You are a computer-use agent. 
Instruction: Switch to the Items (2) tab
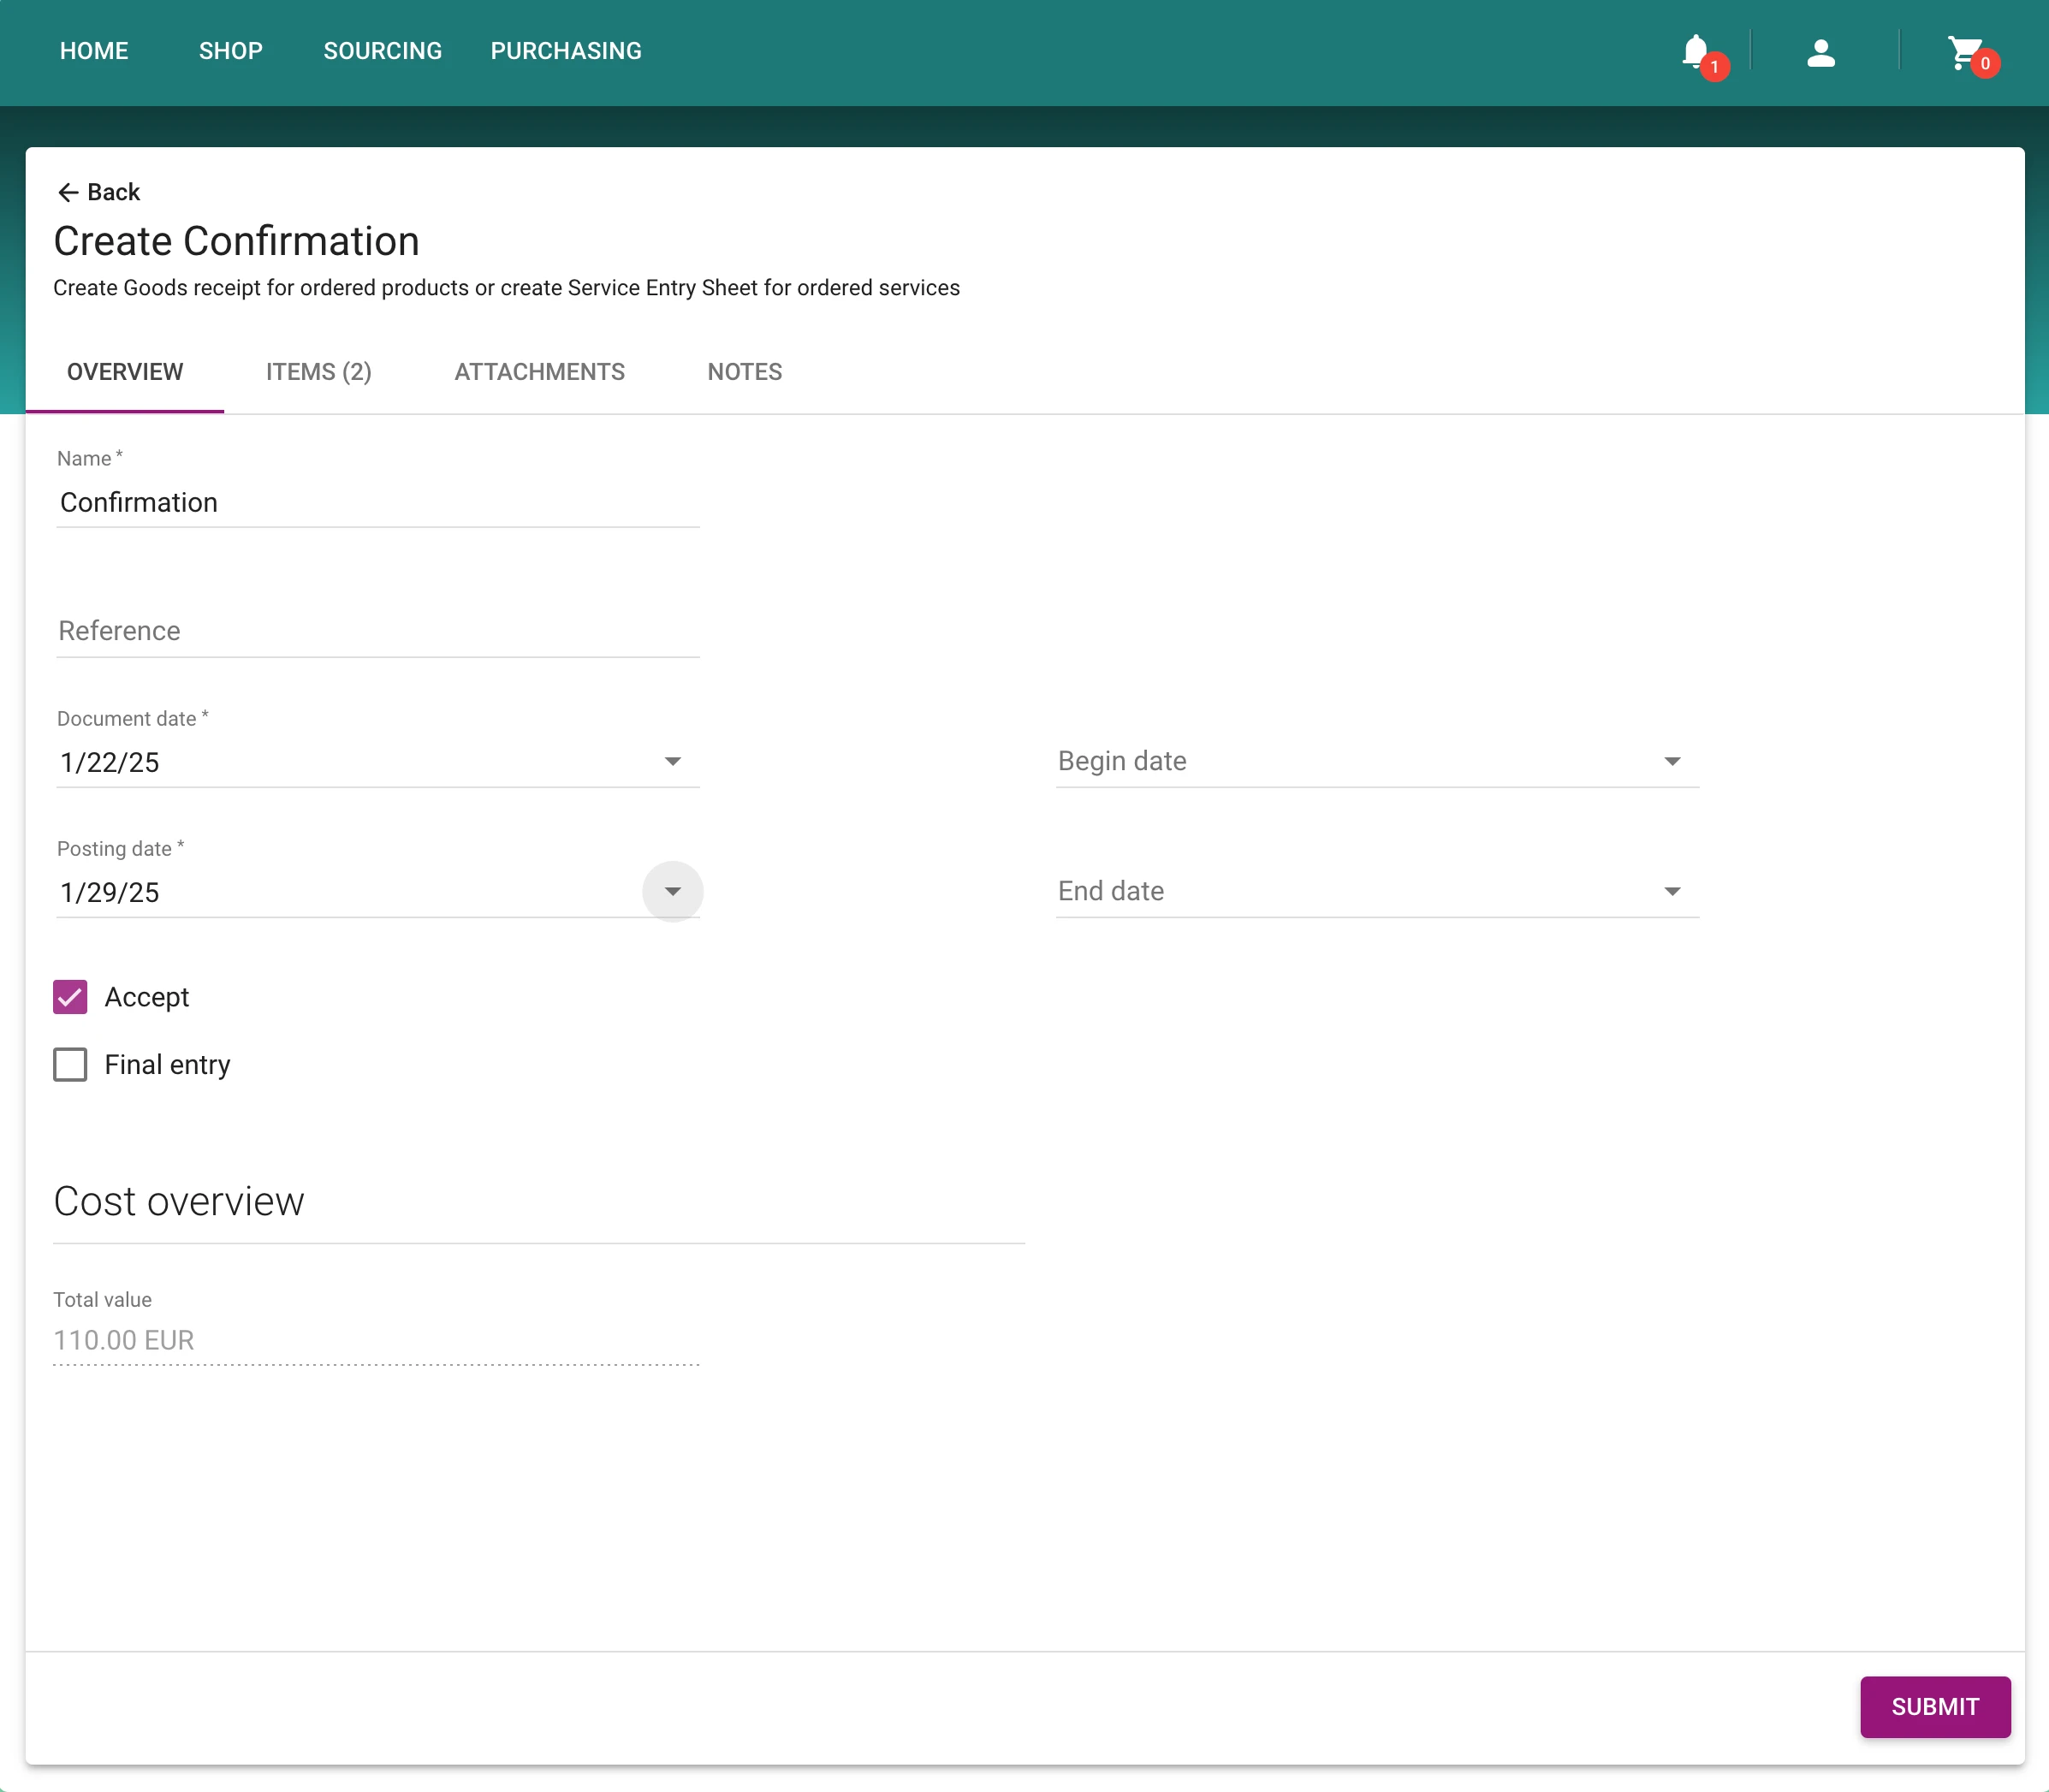tap(318, 372)
